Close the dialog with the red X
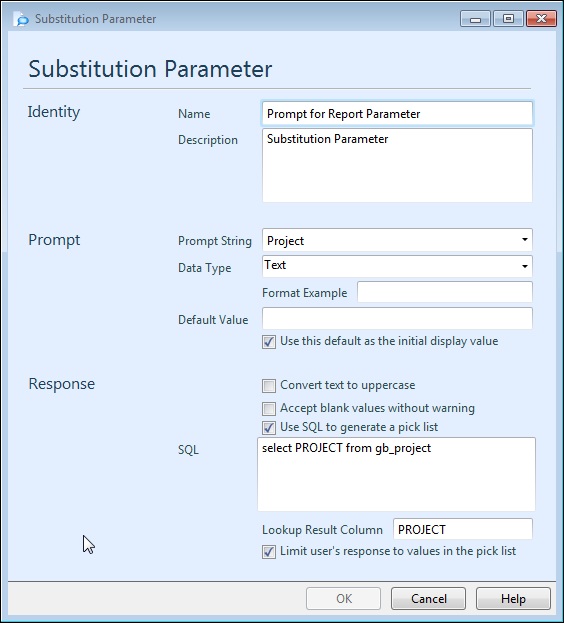The image size is (564, 623). [541, 19]
